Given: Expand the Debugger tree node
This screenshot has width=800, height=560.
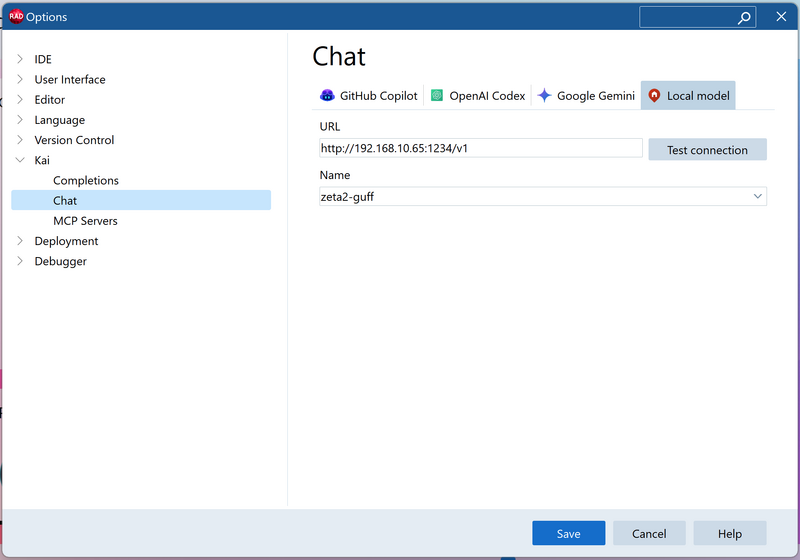Looking at the screenshot, I should tap(19, 261).
